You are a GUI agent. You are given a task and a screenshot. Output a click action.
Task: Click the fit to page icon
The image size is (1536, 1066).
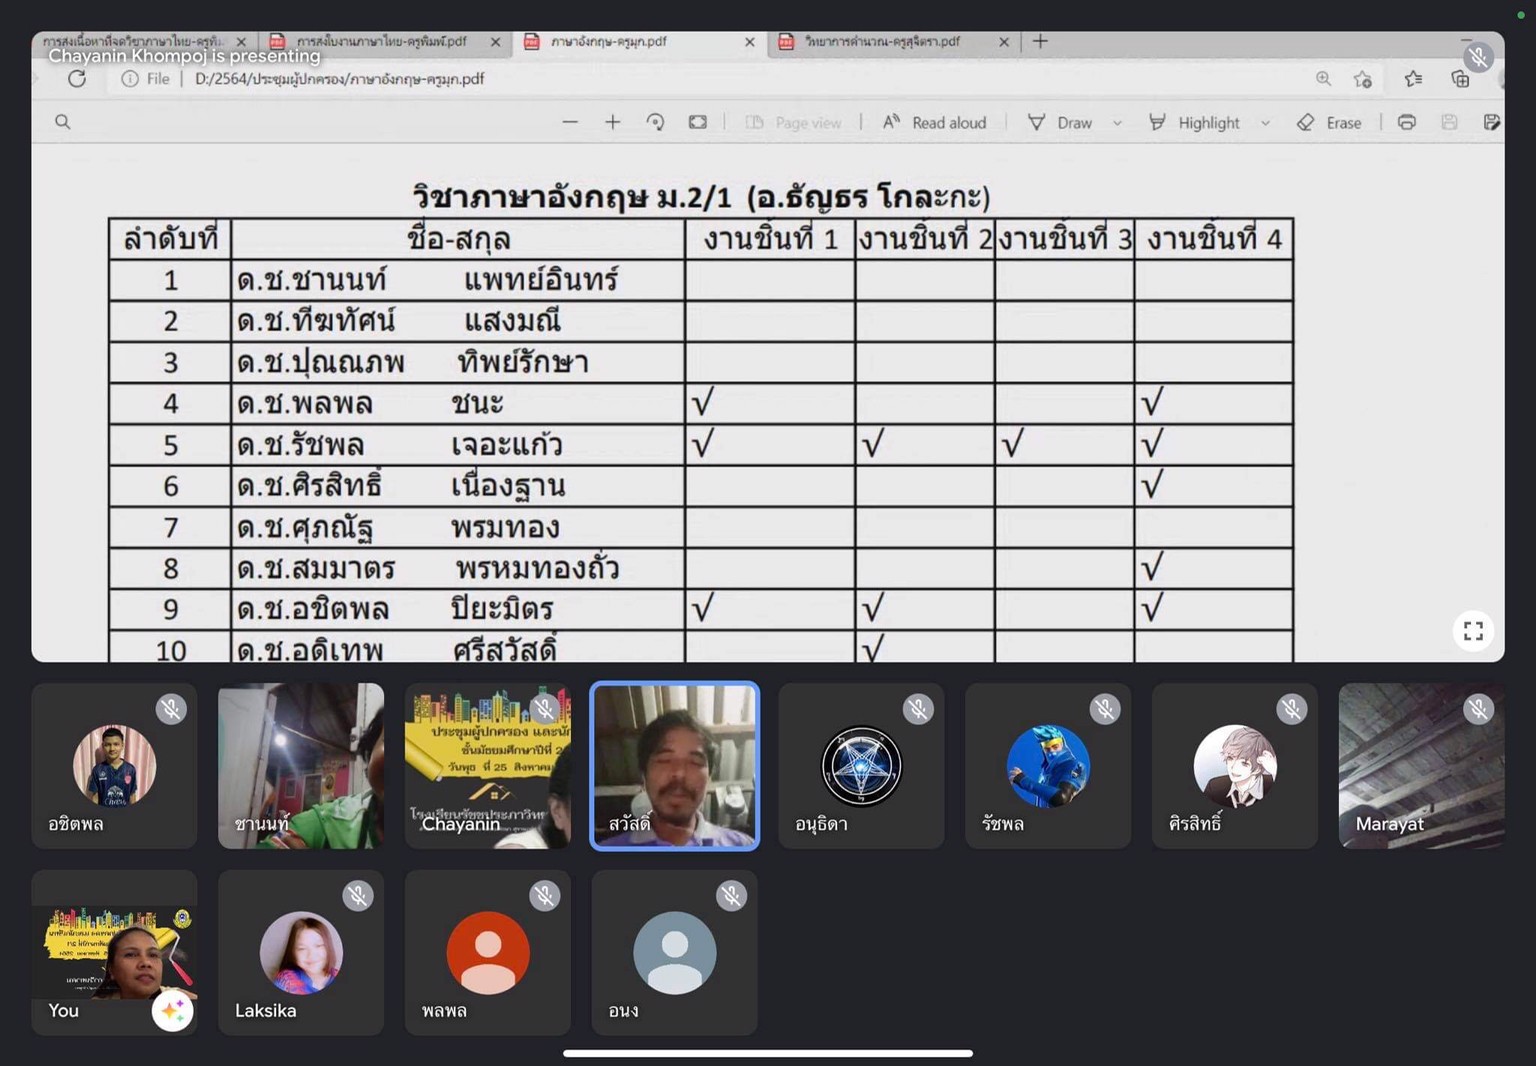698,122
